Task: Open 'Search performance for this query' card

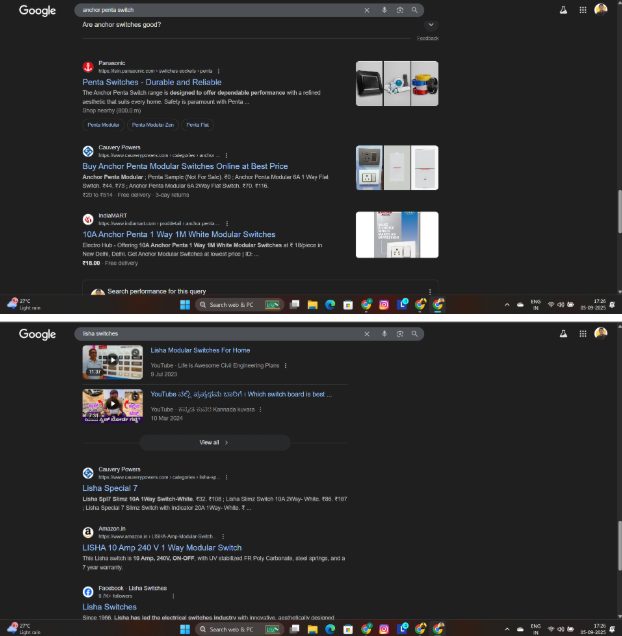Action: click(x=156, y=292)
